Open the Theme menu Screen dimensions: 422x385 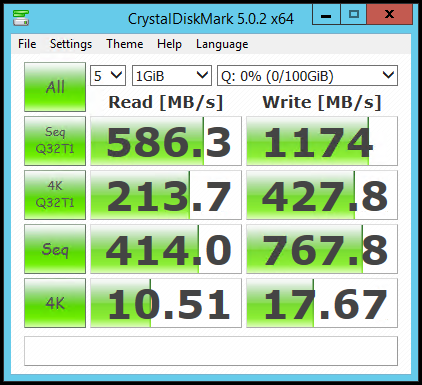pyautogui.click(x=125, y=44)
